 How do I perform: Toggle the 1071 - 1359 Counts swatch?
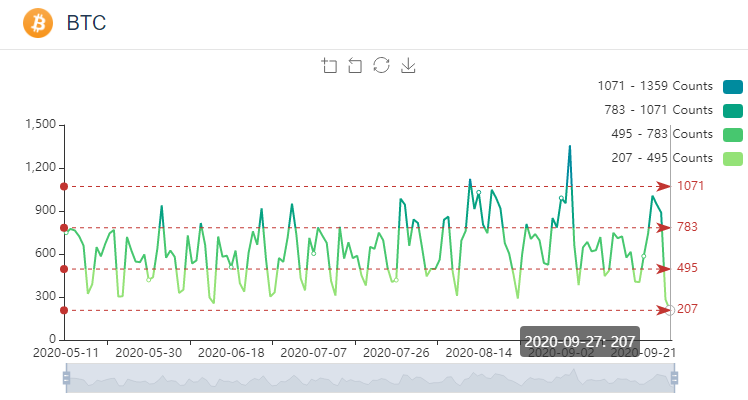click(x=733, y=87)
